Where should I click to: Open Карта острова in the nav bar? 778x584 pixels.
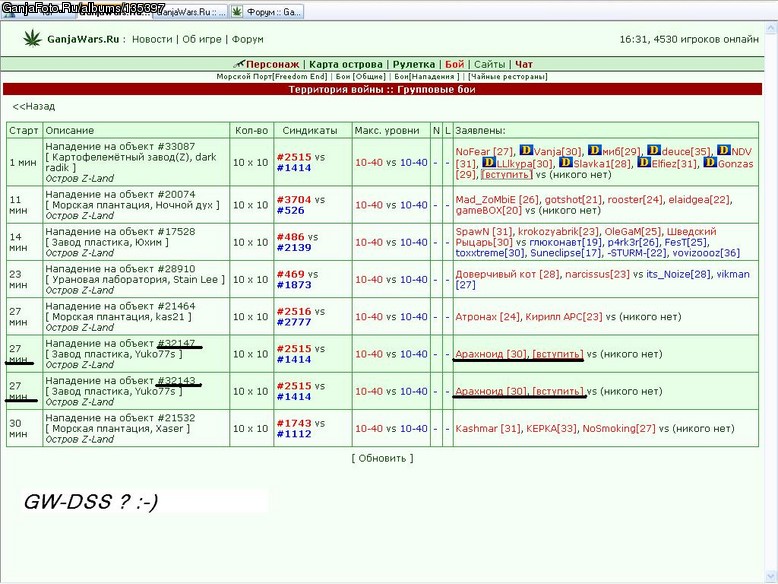click(346, 65)
